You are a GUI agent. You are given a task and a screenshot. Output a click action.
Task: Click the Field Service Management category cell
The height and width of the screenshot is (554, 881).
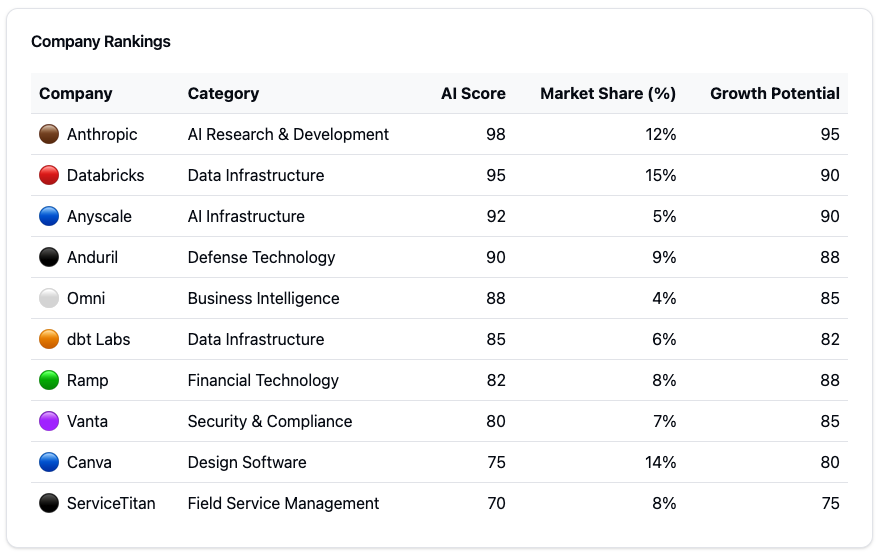283,503
